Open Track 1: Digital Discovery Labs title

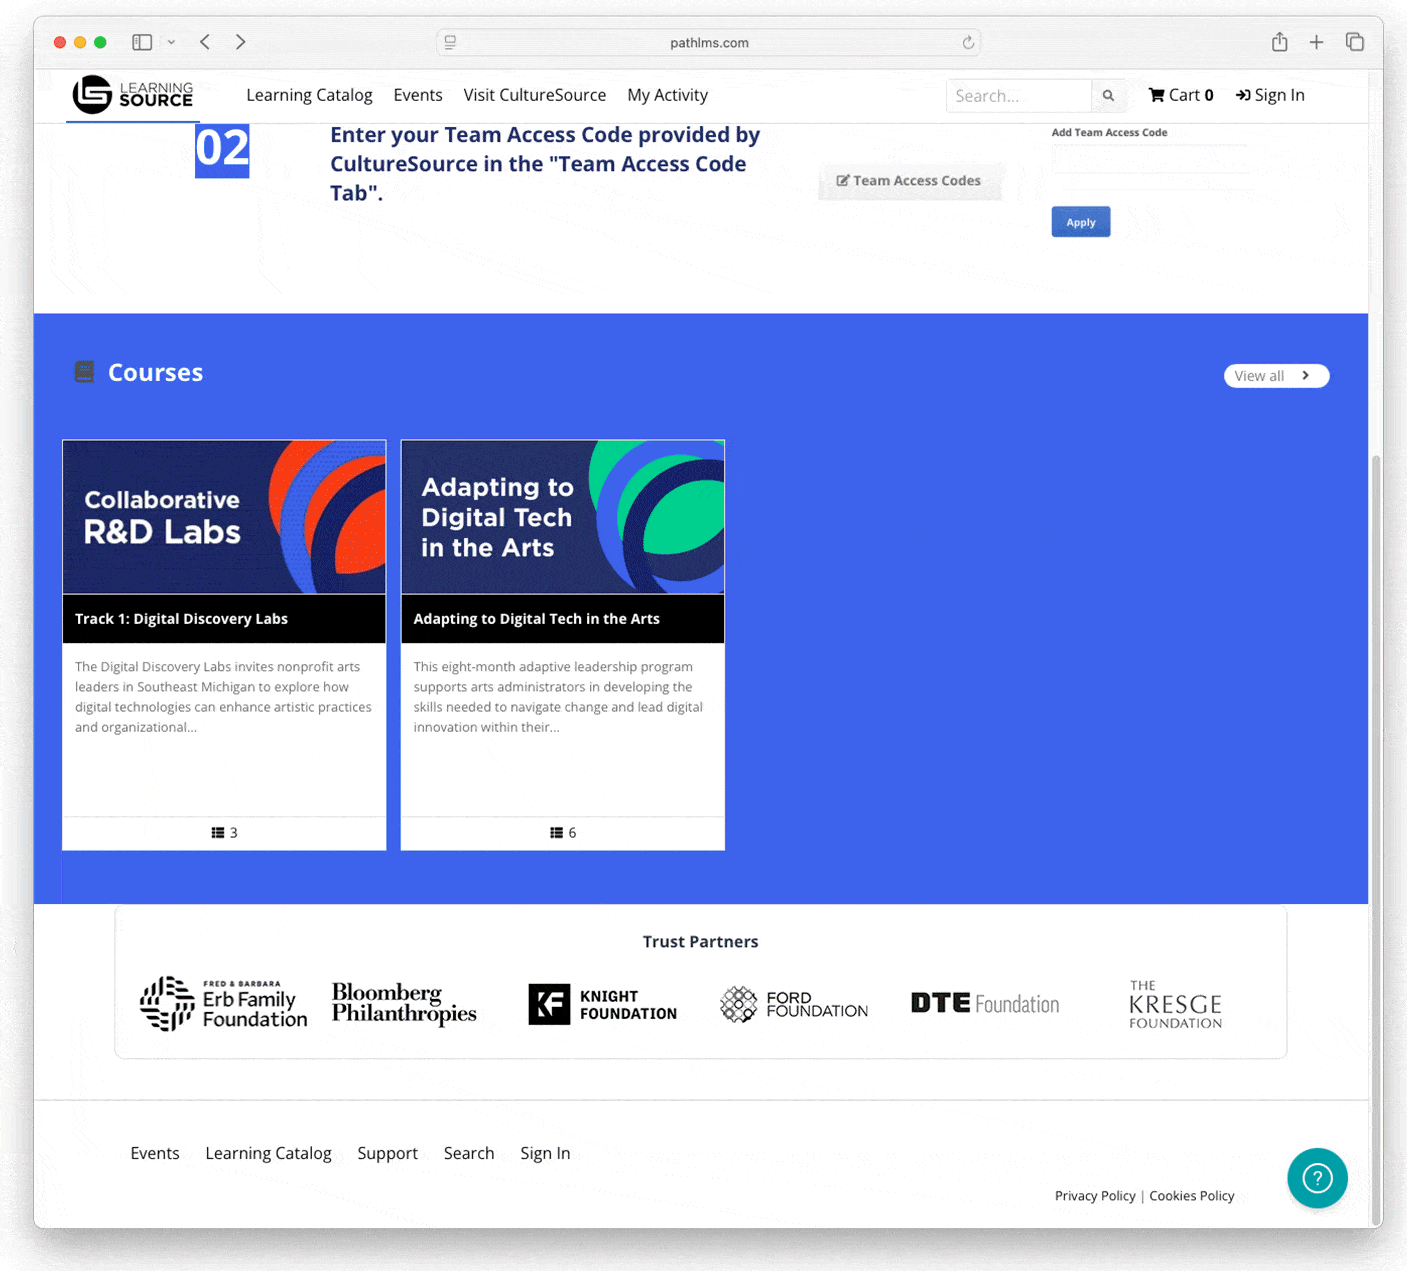181,619
